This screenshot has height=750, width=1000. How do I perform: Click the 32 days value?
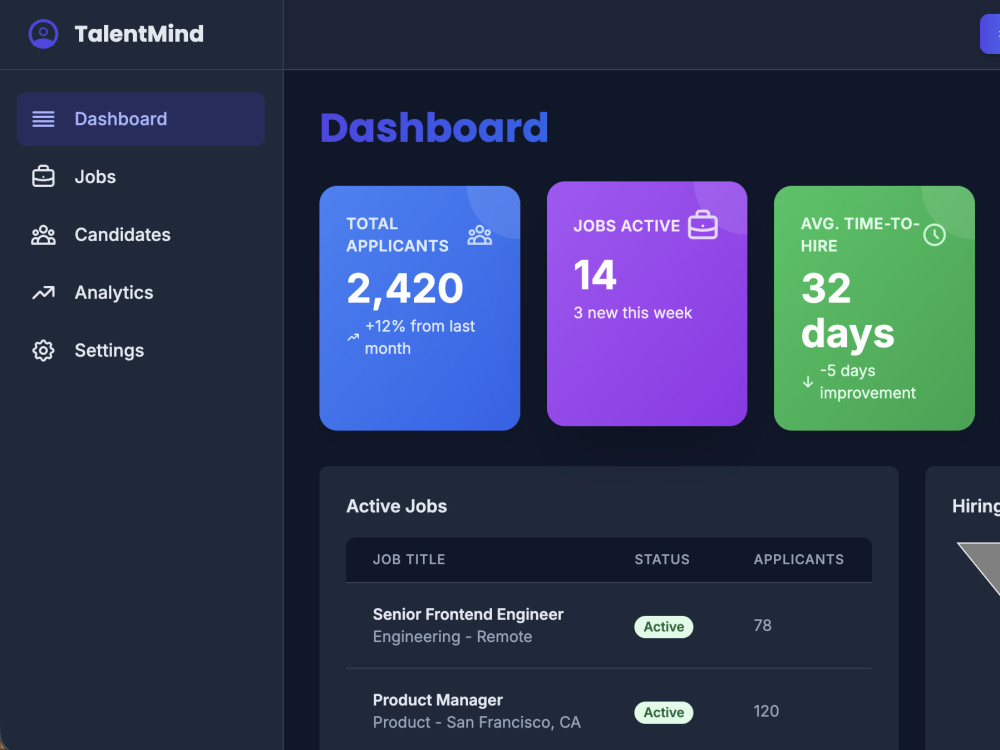(848, 311)
